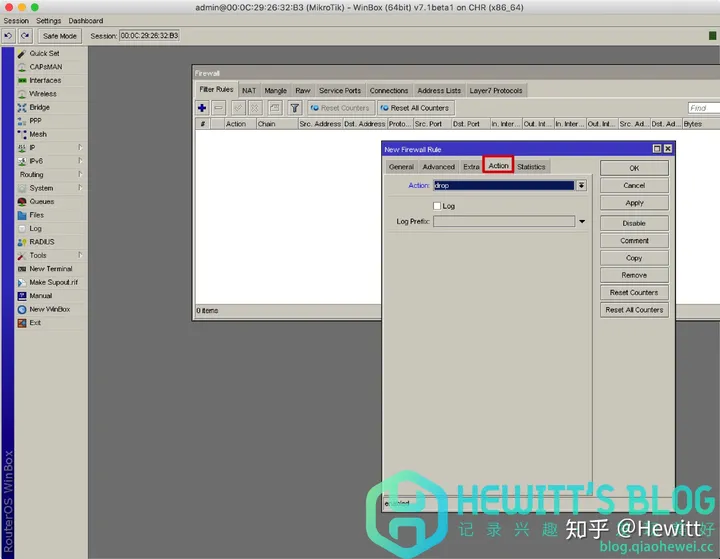The image size is (720, 559).
Task: Expand the IPv6 submenu
Action: coord(80,161)
